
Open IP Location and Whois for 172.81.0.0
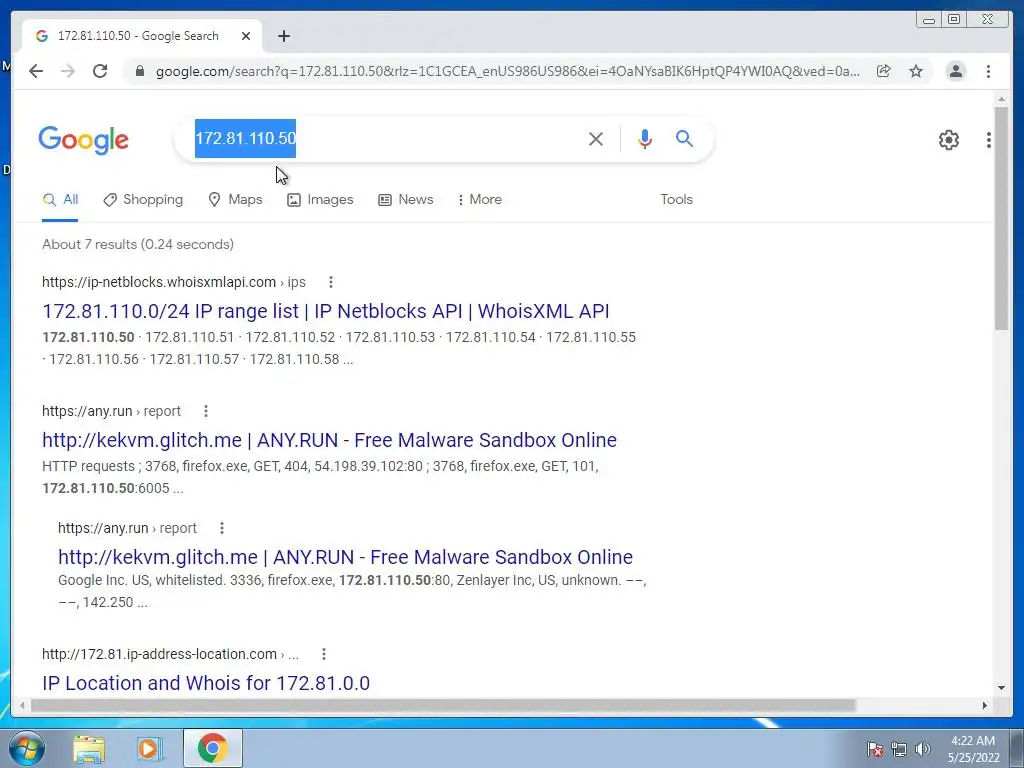click(206, 683)
